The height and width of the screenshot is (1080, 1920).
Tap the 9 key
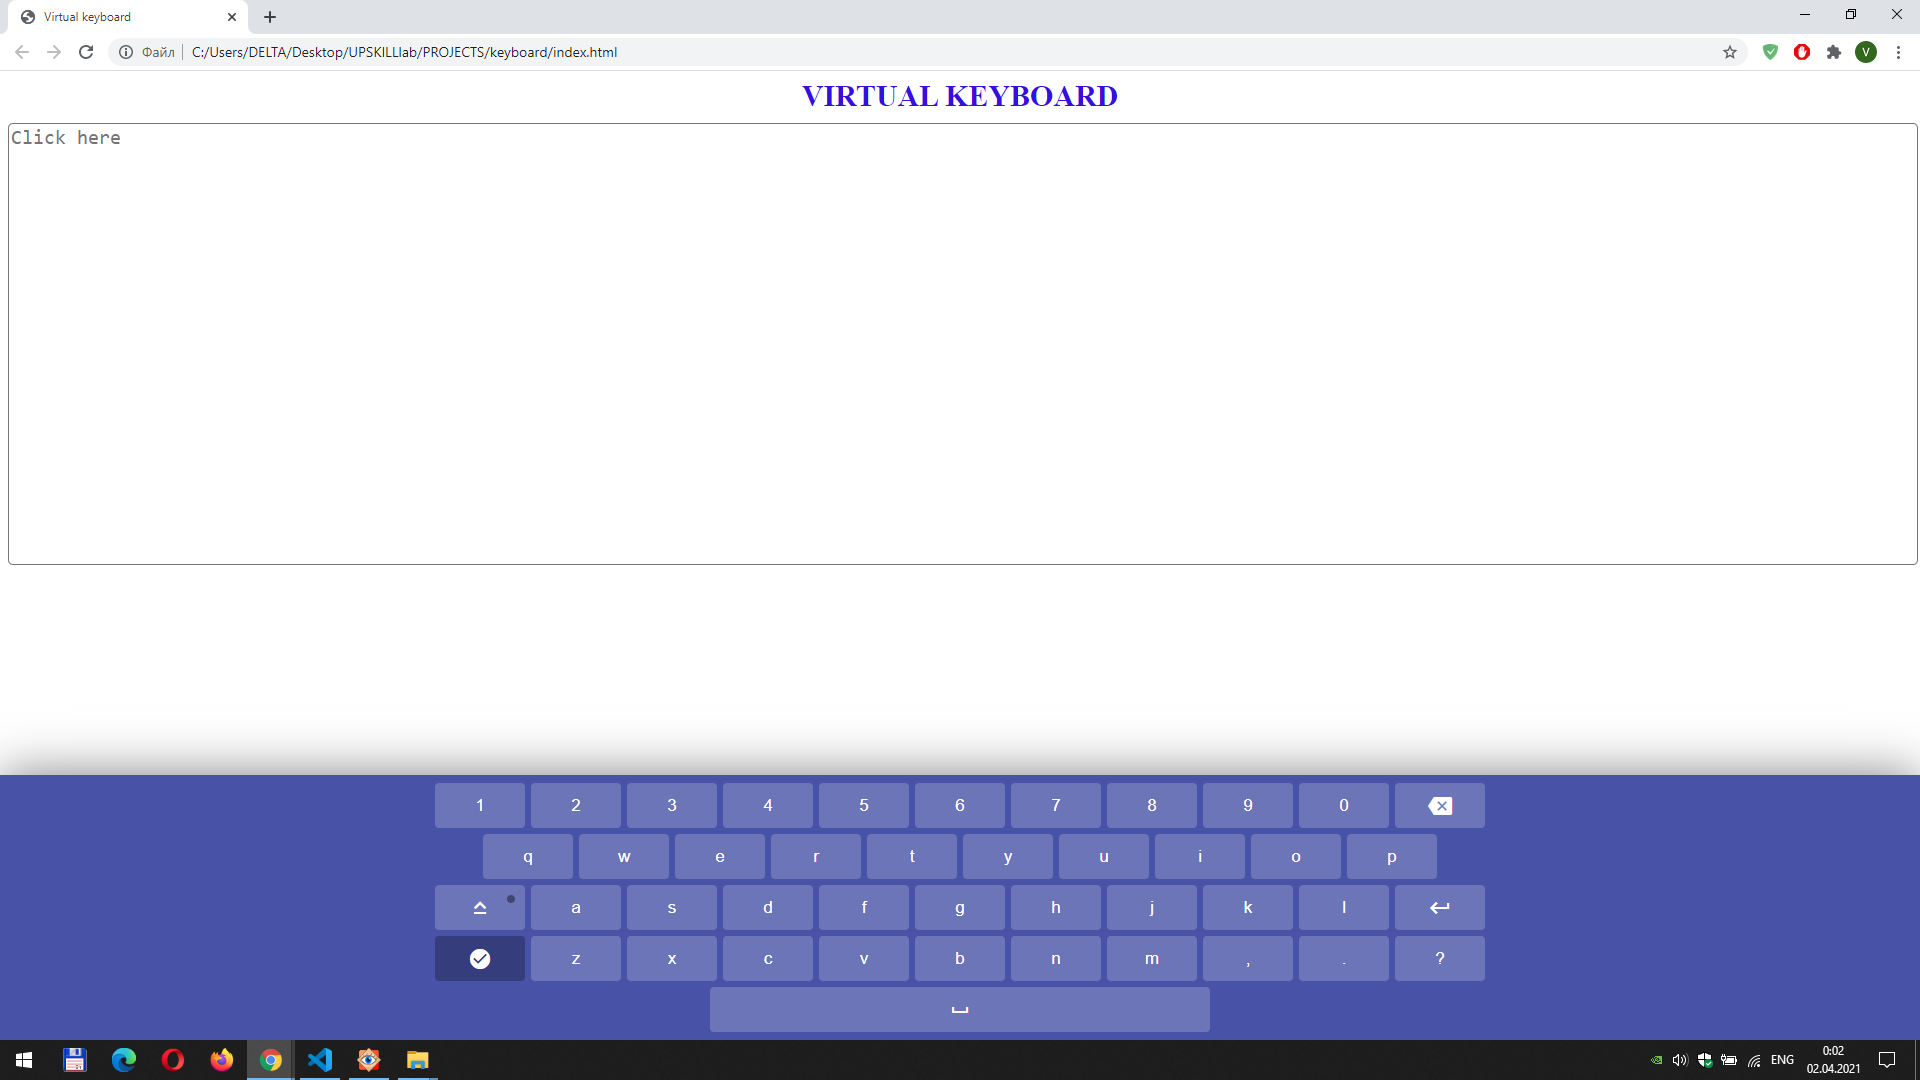1248,805
